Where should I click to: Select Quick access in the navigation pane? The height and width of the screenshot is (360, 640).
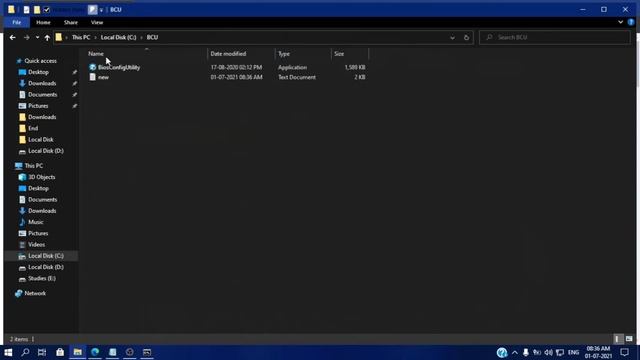(x=40, y=61)
